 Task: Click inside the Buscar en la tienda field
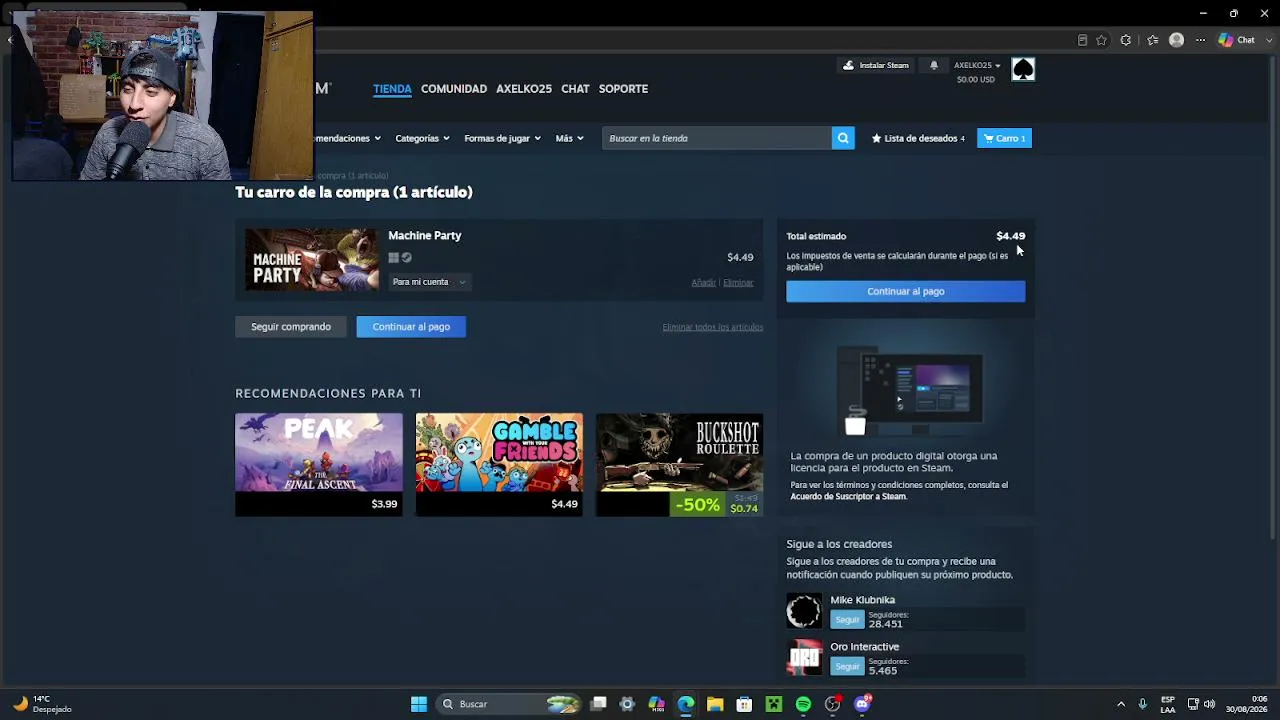tap(717, 138)
